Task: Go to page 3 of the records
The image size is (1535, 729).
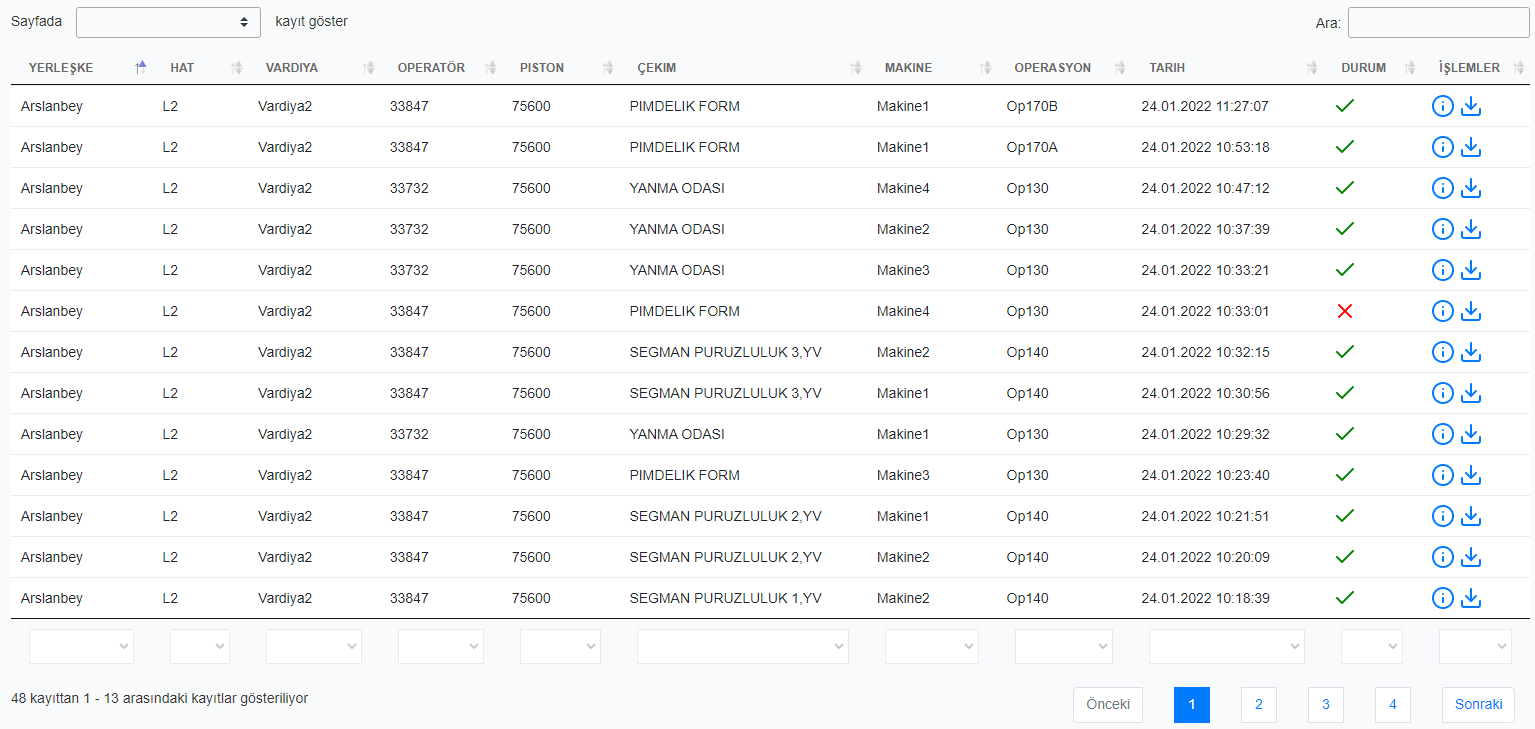Action: click(x=1325, y=704)
